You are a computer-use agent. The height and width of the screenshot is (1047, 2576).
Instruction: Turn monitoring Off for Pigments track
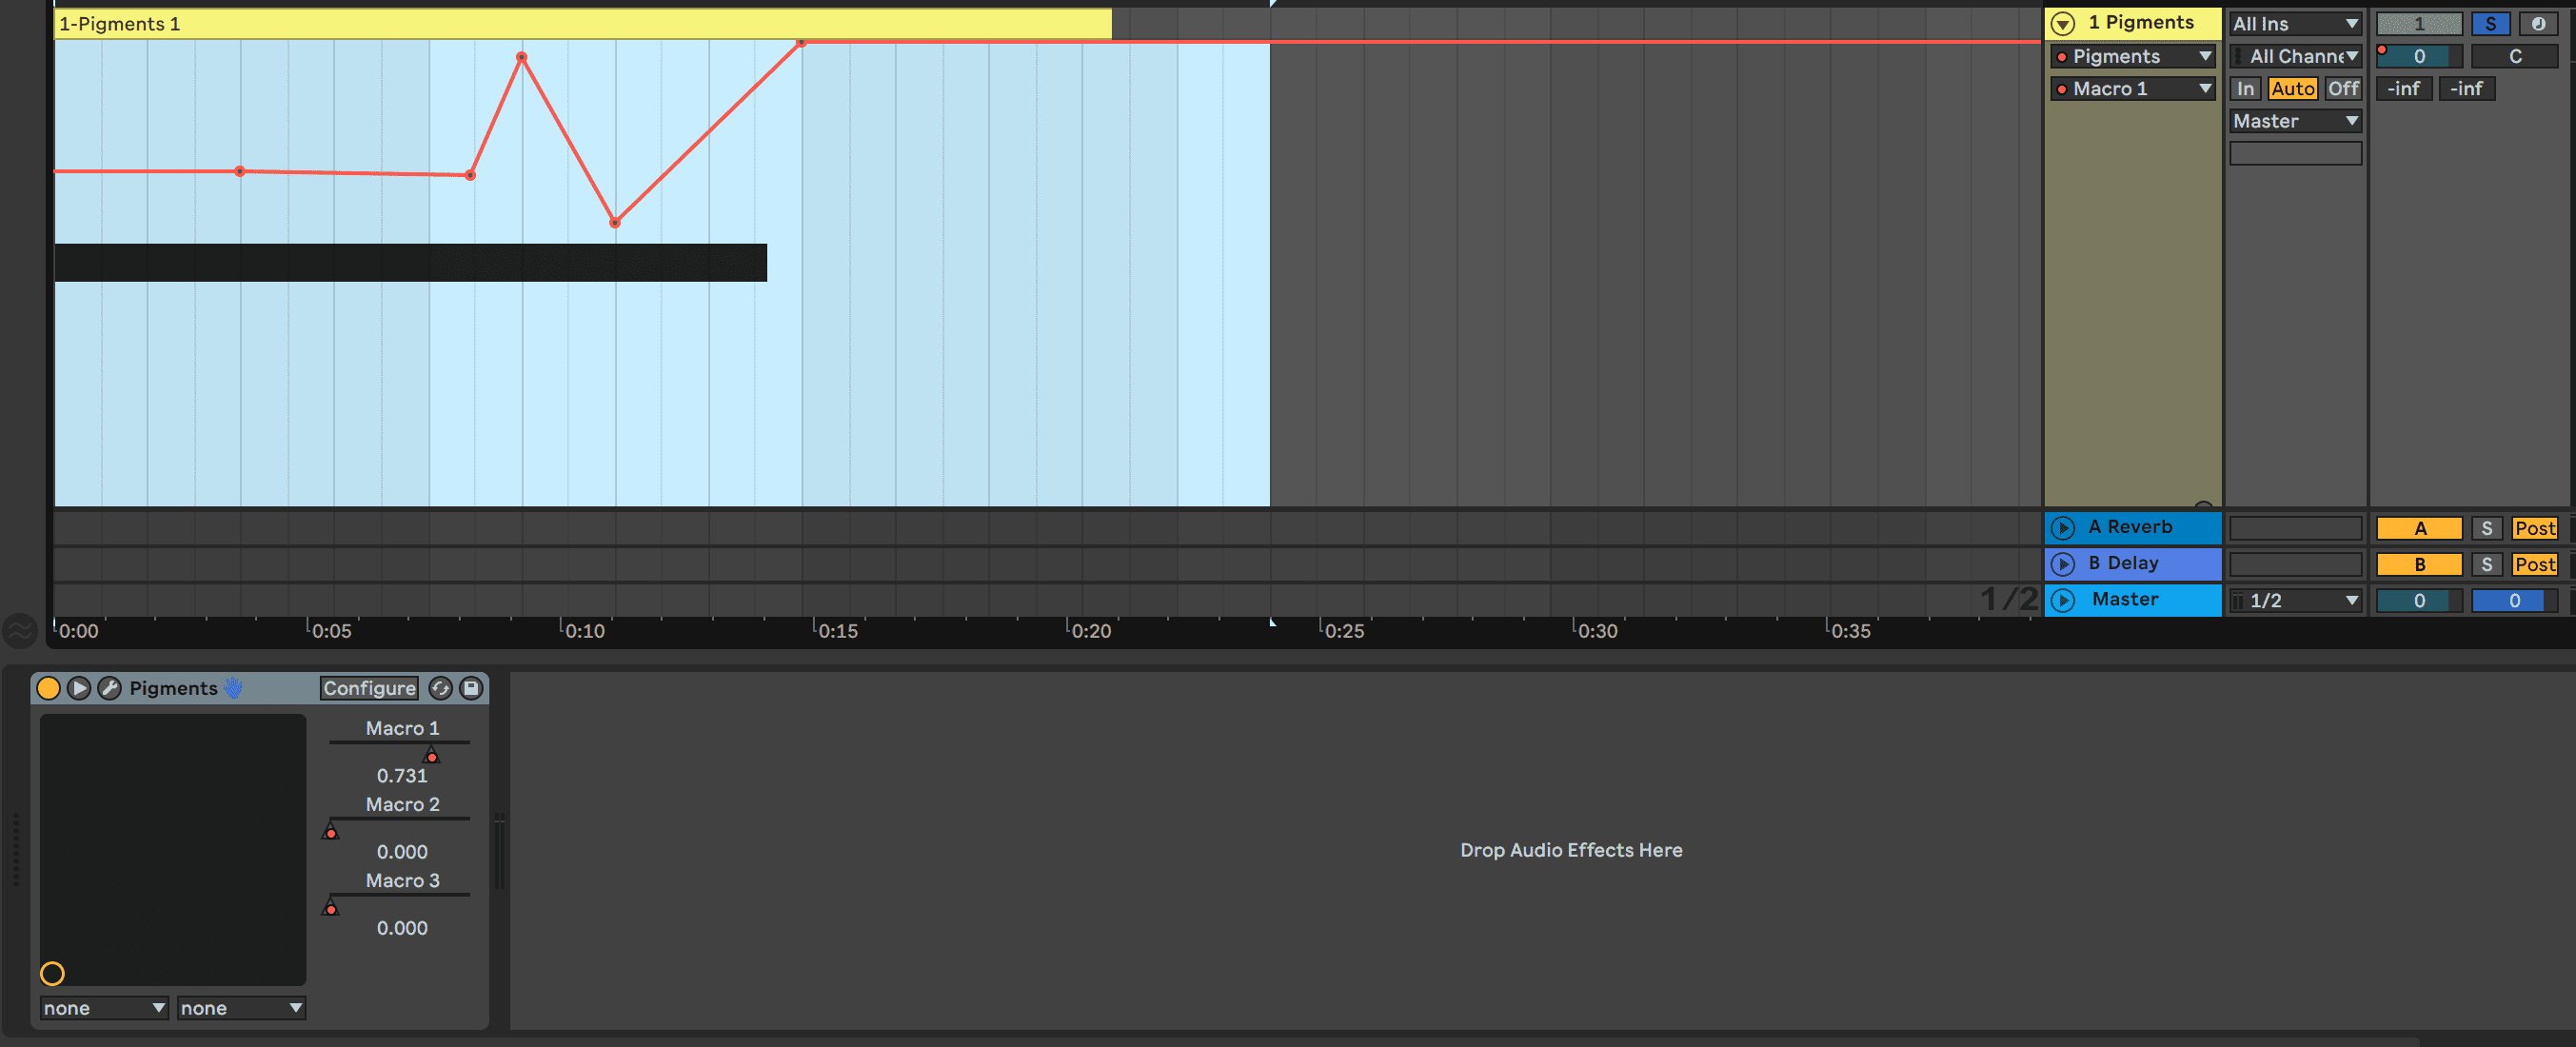tap(2342, 89)
